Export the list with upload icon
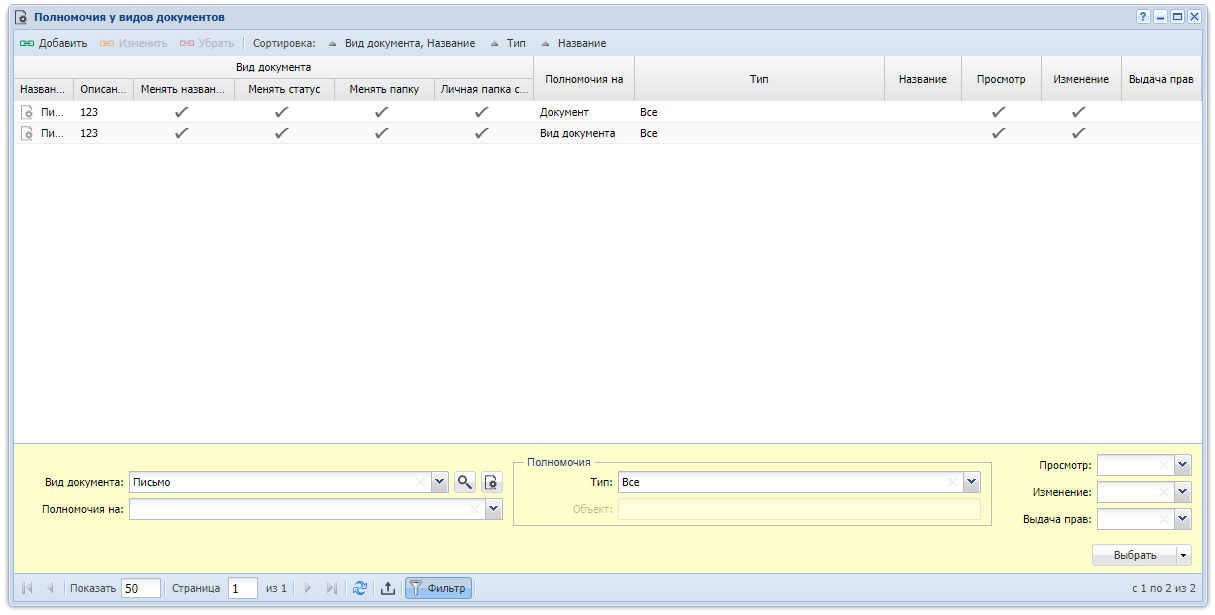The image size is (1215, 615). point(388,588)
